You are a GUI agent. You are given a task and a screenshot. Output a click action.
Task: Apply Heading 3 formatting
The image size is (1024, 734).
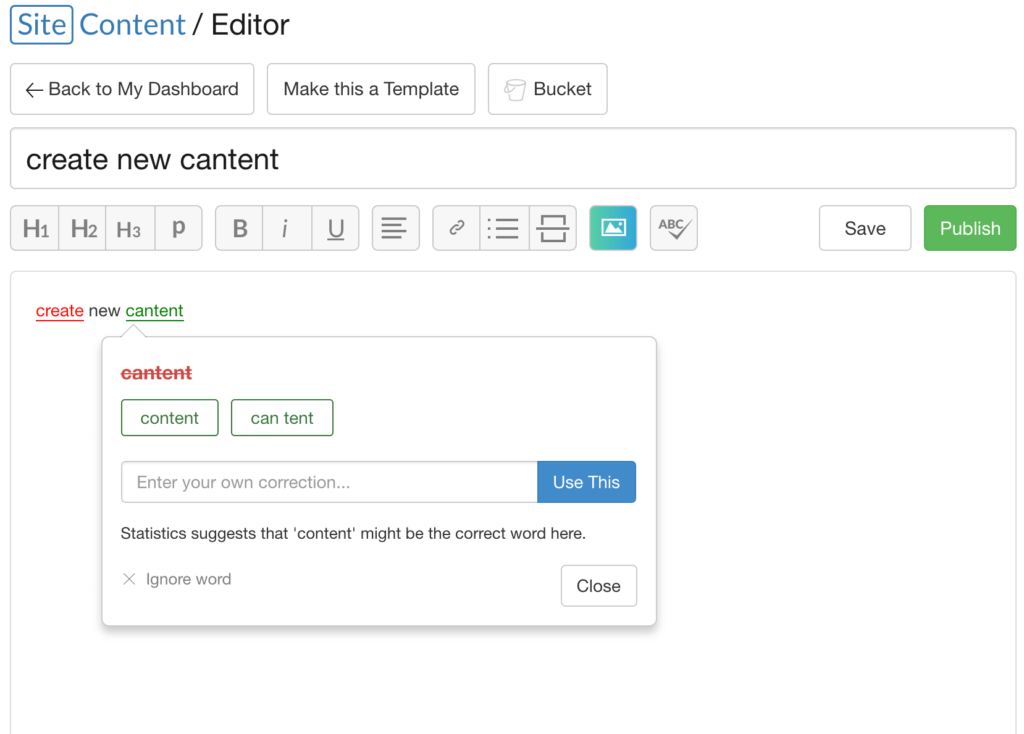coord(129,228)
